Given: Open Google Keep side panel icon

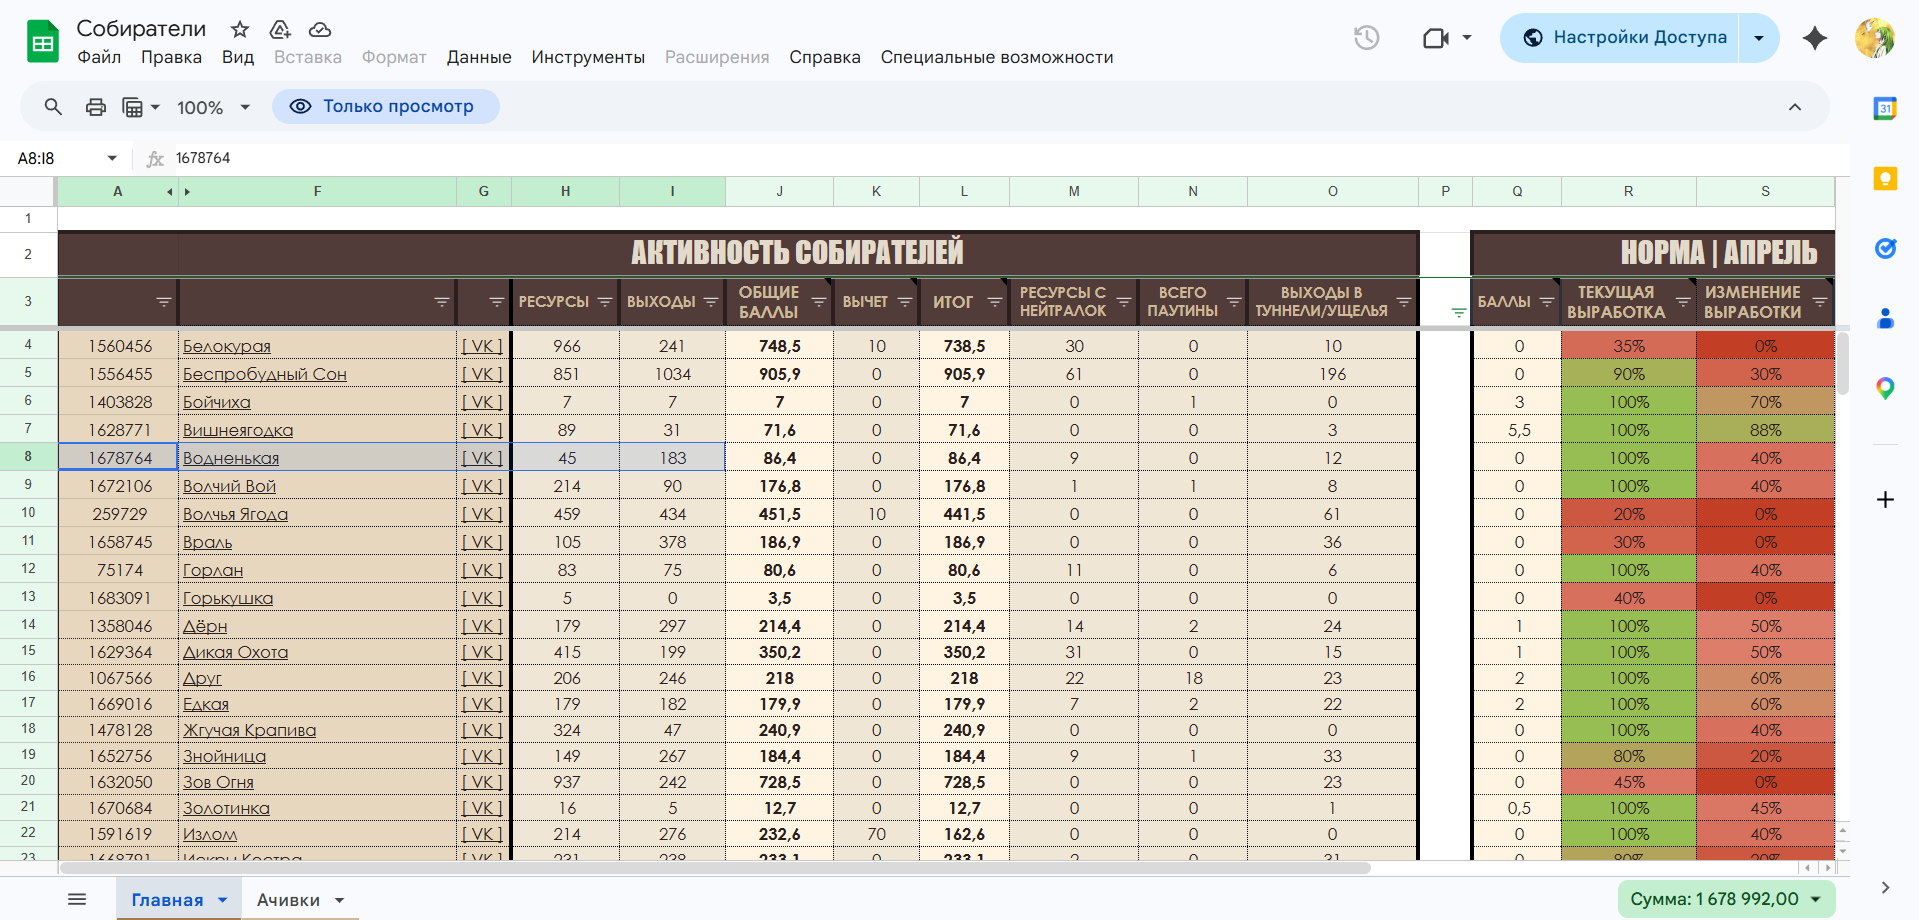Looking at the screenshot, I should 1885,179.
